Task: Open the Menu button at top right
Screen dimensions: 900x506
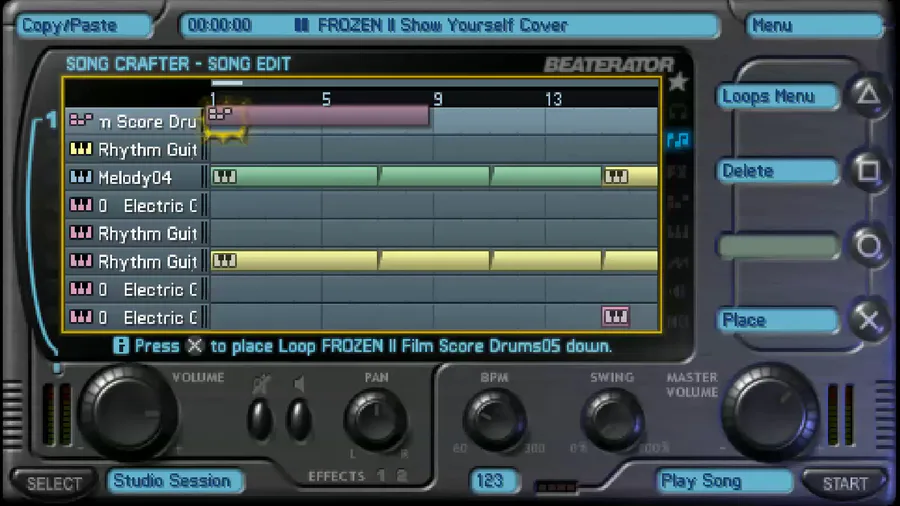Action: [815, 25]
